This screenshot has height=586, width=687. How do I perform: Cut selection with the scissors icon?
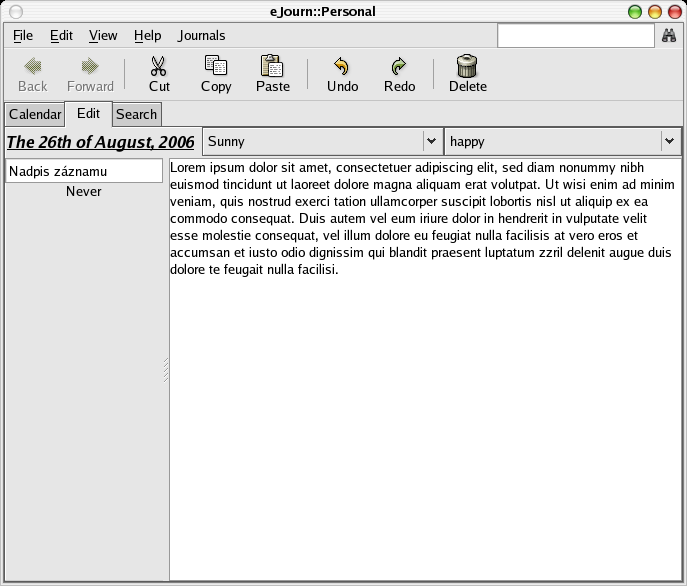159,66
